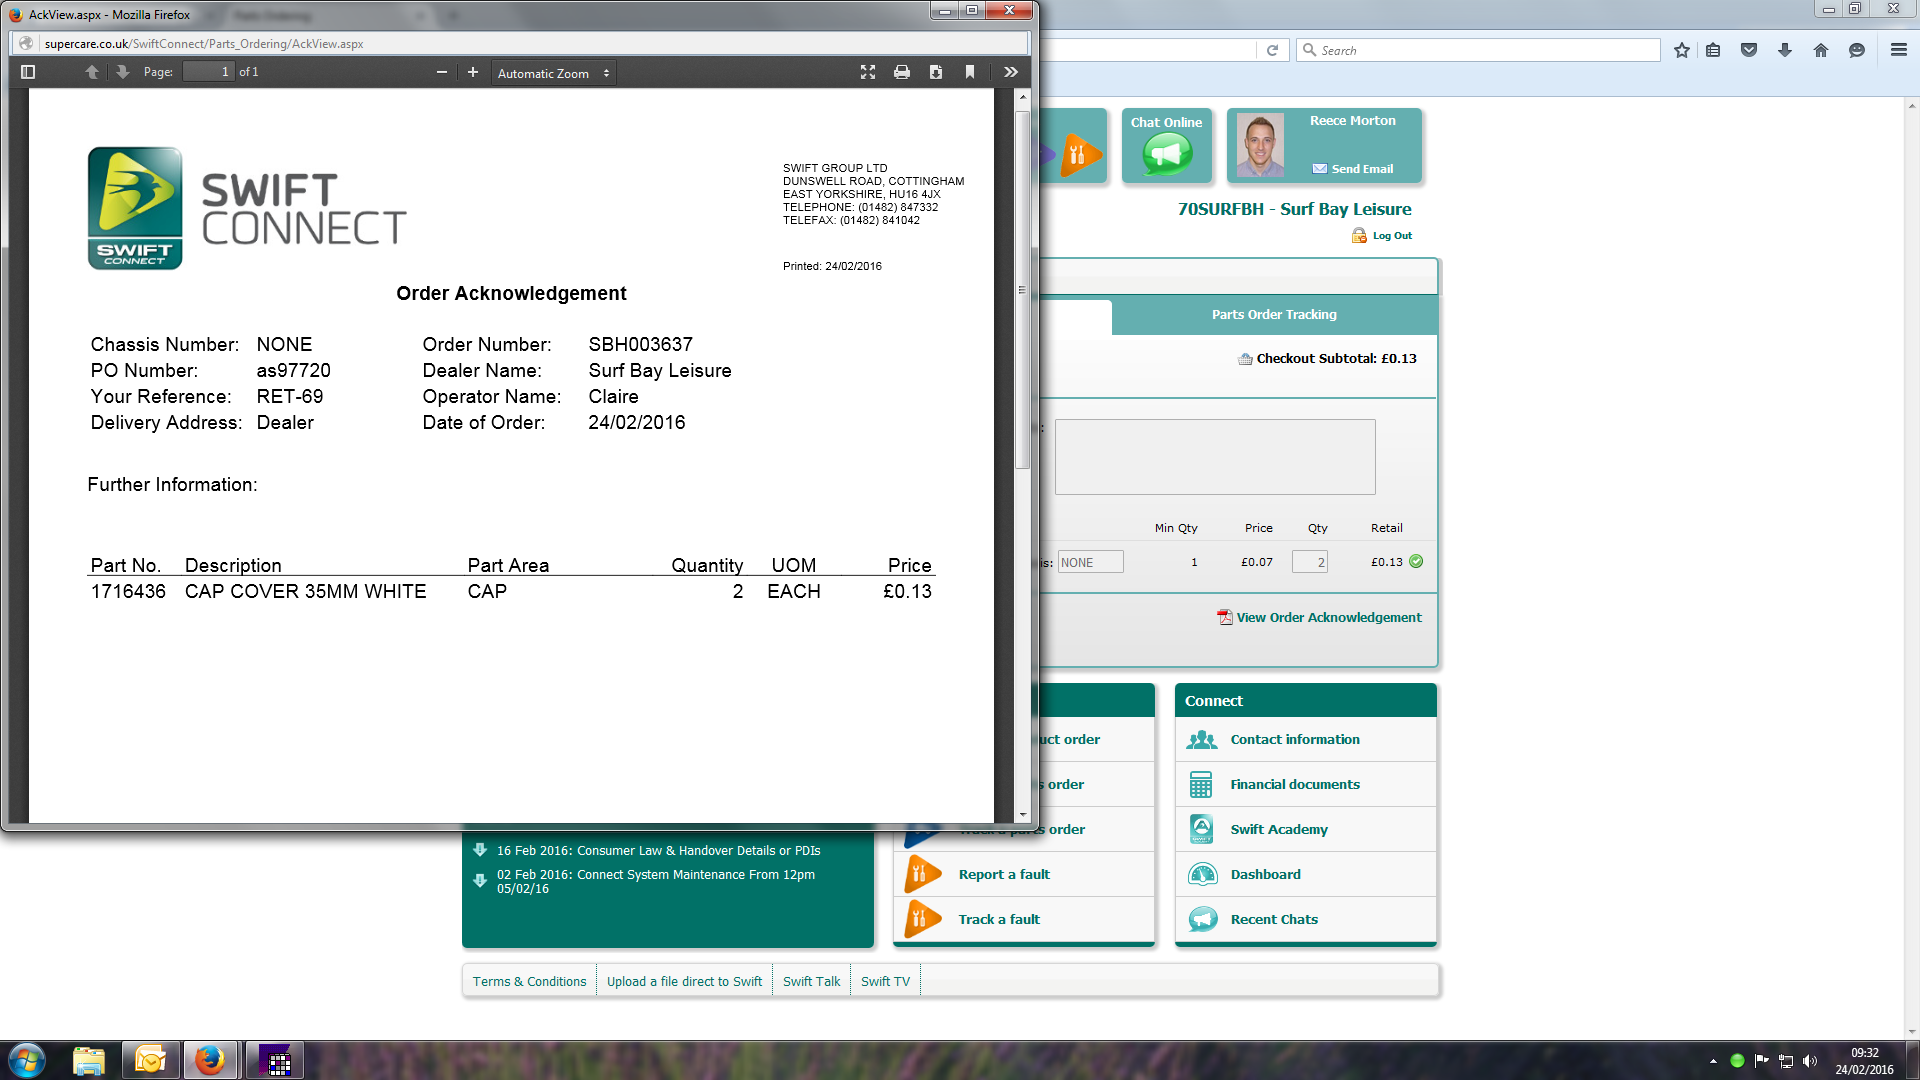Zoom out of the PDF document
Viewport: 1920px width, 1080px height.
coord(441,72)
